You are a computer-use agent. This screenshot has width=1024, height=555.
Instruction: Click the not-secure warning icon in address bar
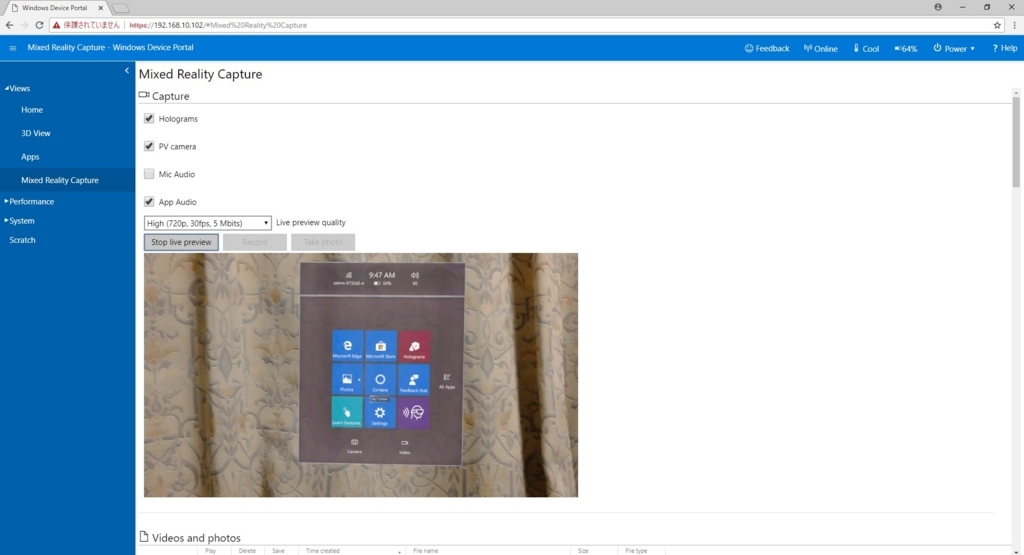(x=56, y=25)
